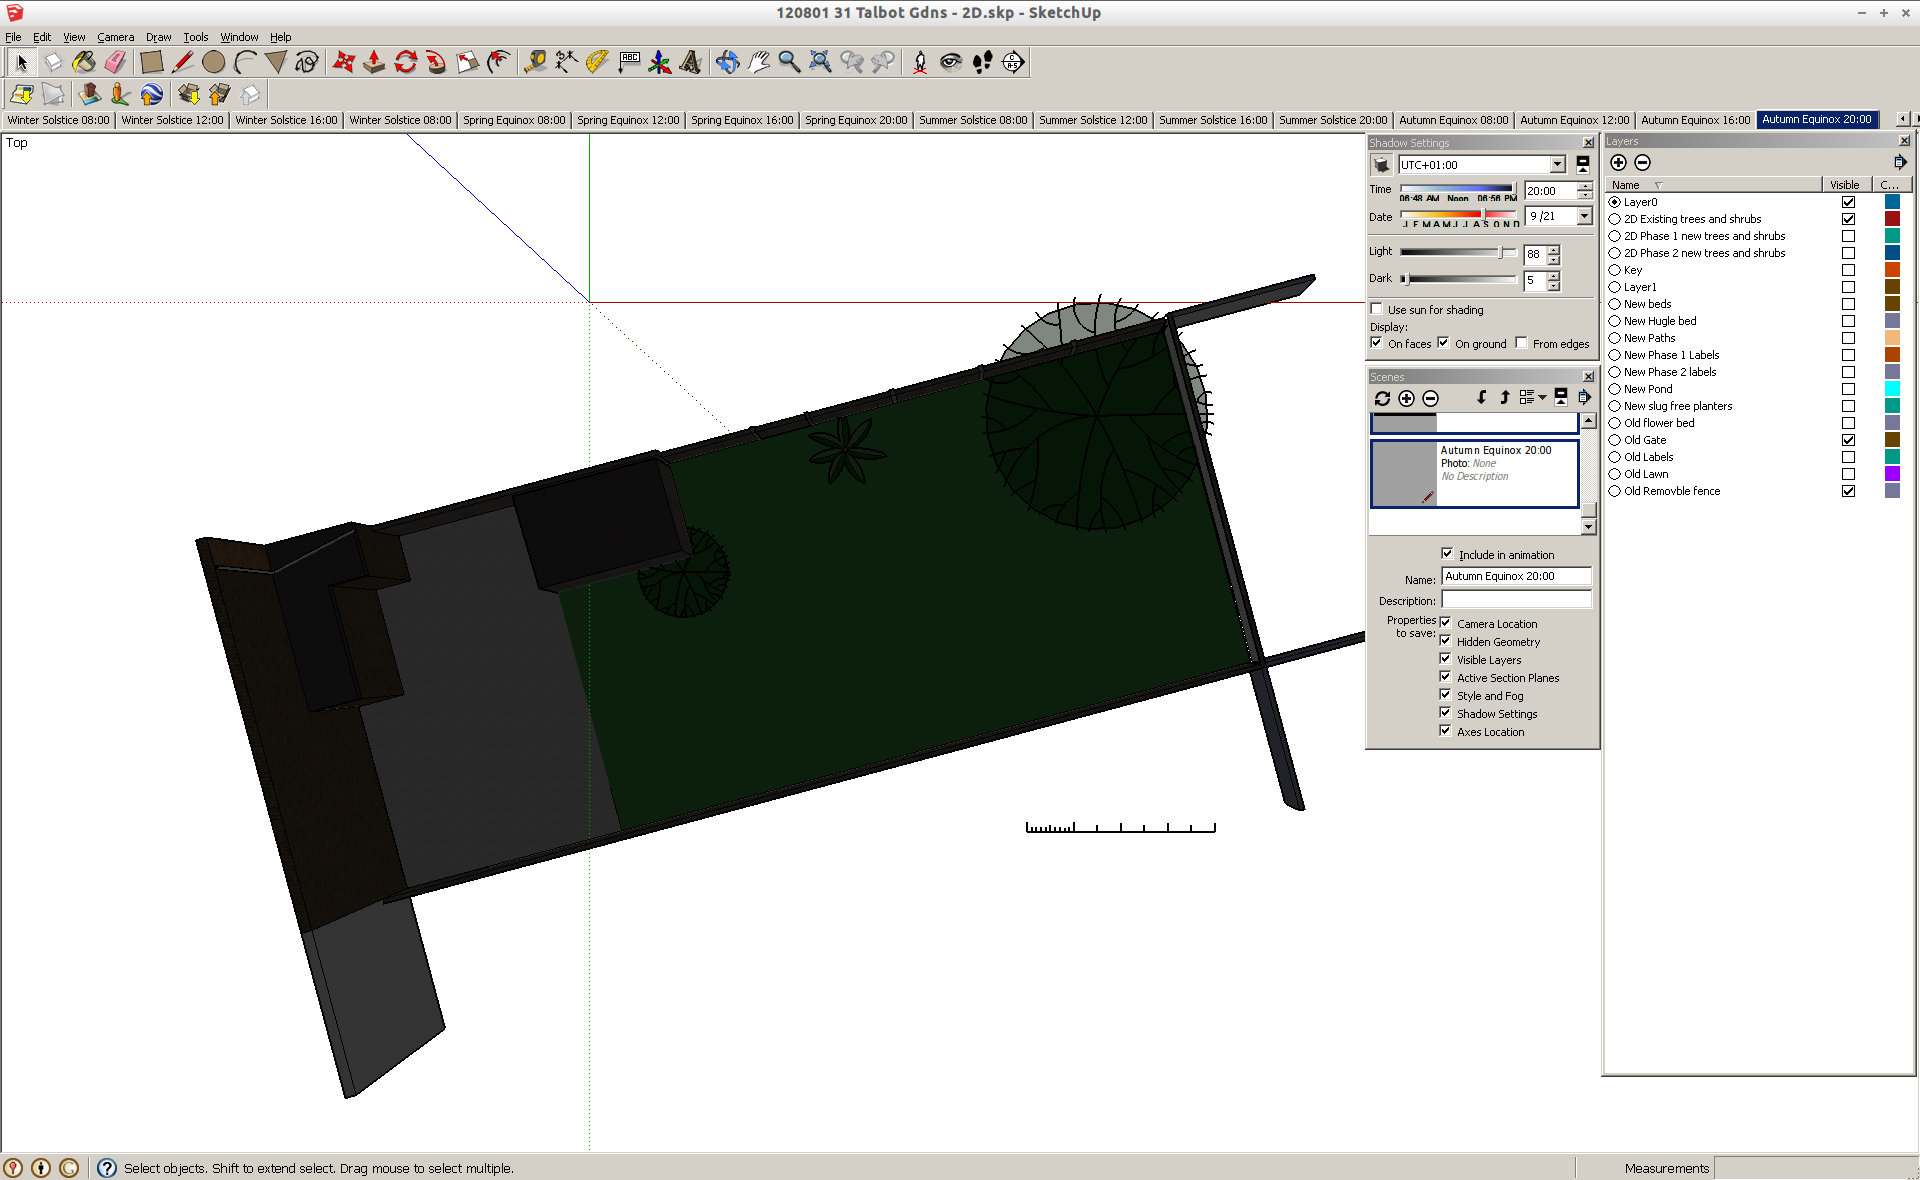Switch to Summer Solstice 12:00 scene tab
Screen dimensions: 1920x1180
pos(1092,120)
